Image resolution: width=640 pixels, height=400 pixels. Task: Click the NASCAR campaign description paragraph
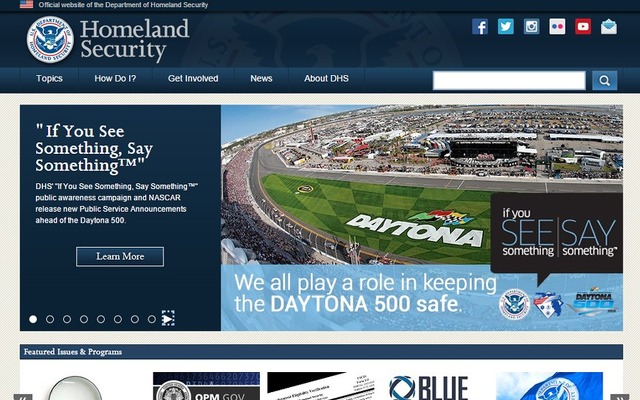click(117, 203)
